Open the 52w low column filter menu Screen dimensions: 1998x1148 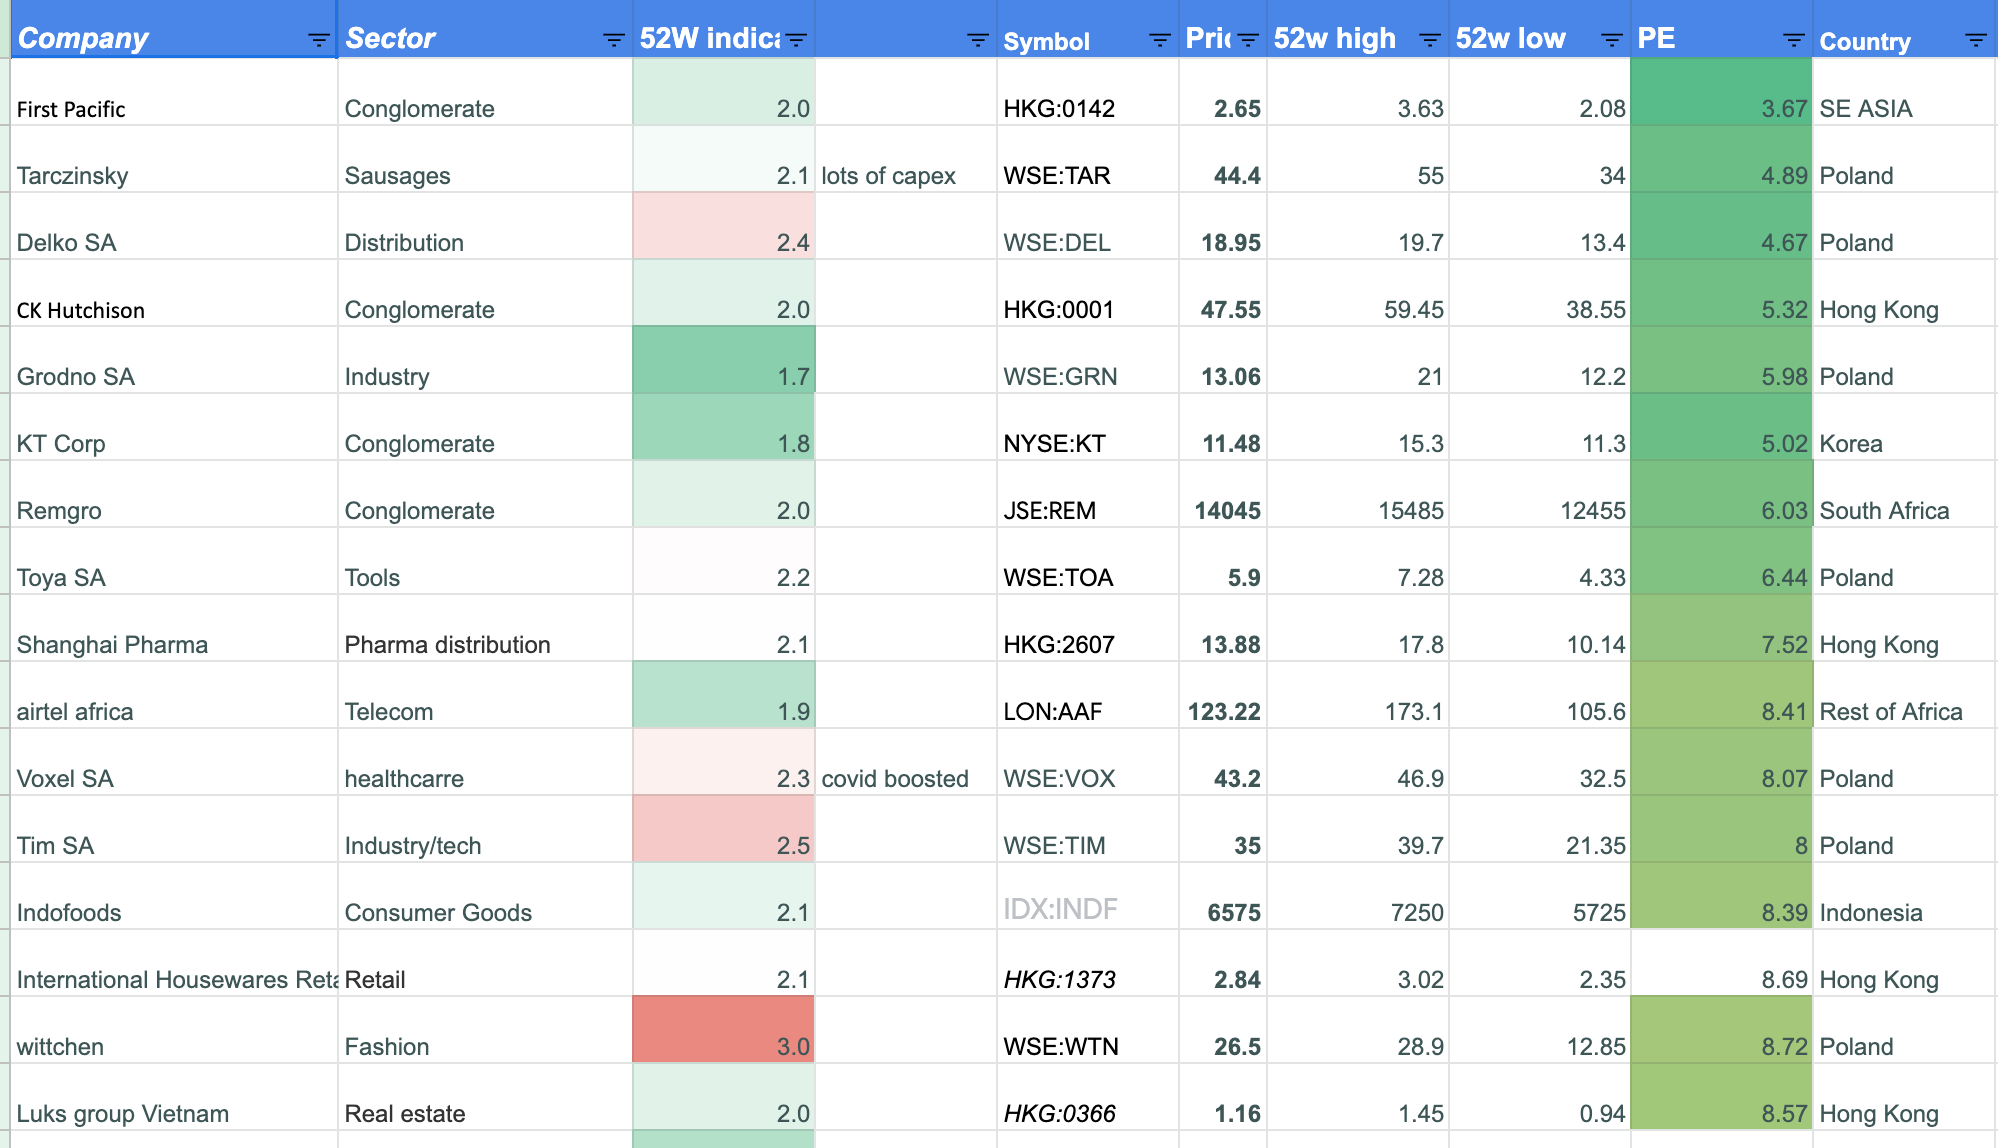tap(1611, 40)
